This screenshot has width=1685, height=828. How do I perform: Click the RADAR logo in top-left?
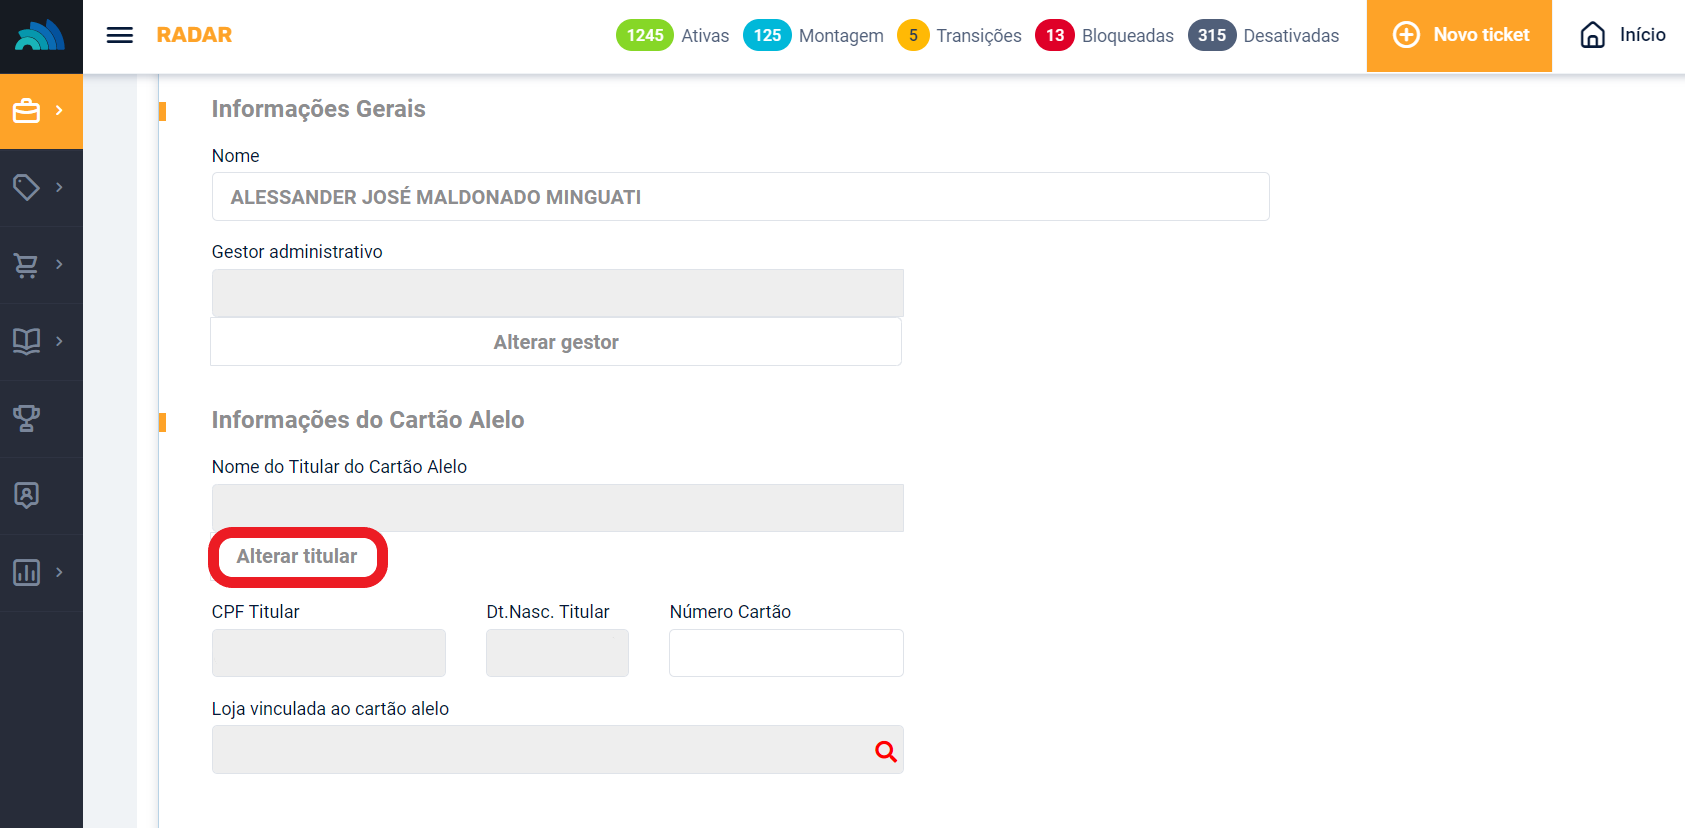(x=41, y=36)
